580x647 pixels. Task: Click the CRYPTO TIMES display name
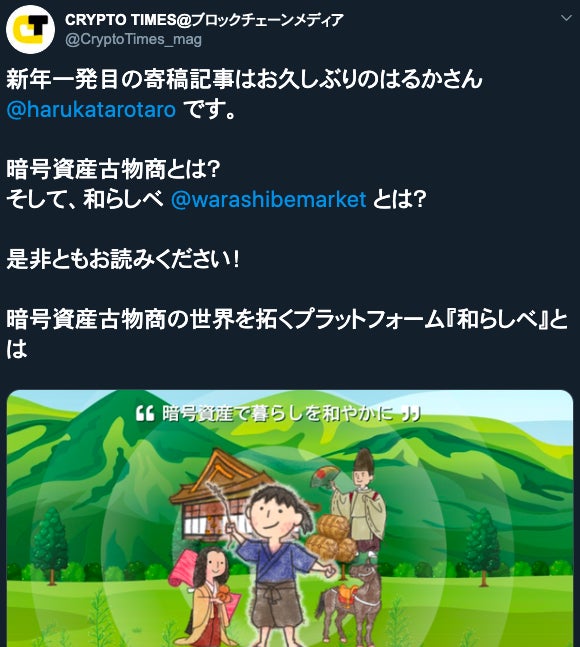204,20
